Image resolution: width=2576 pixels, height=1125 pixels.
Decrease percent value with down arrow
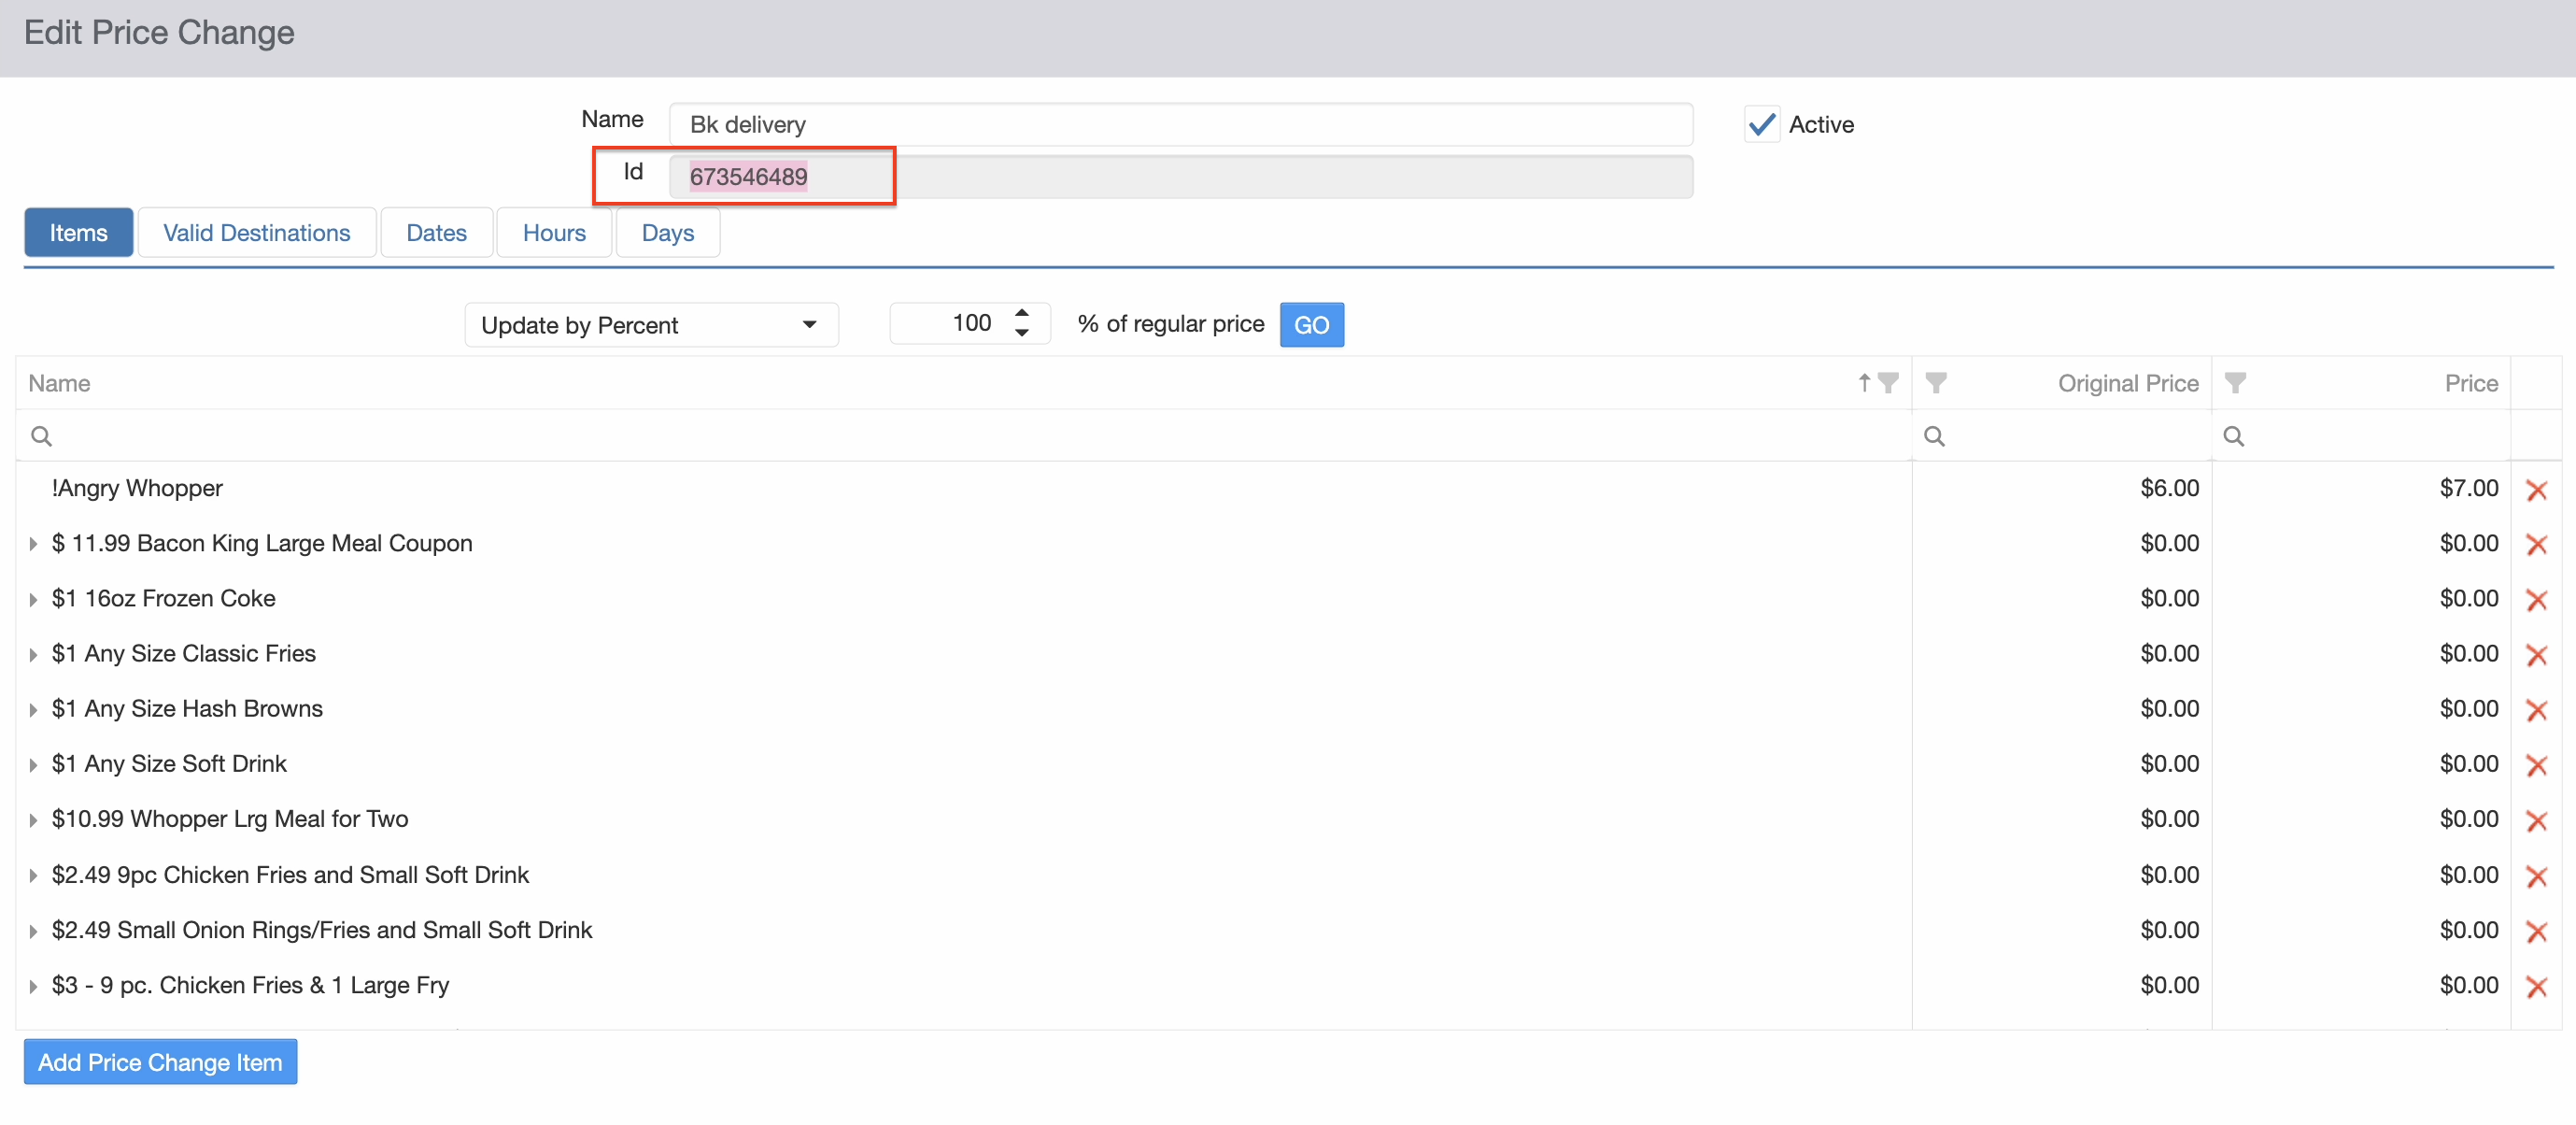[x=1021, y=333]
